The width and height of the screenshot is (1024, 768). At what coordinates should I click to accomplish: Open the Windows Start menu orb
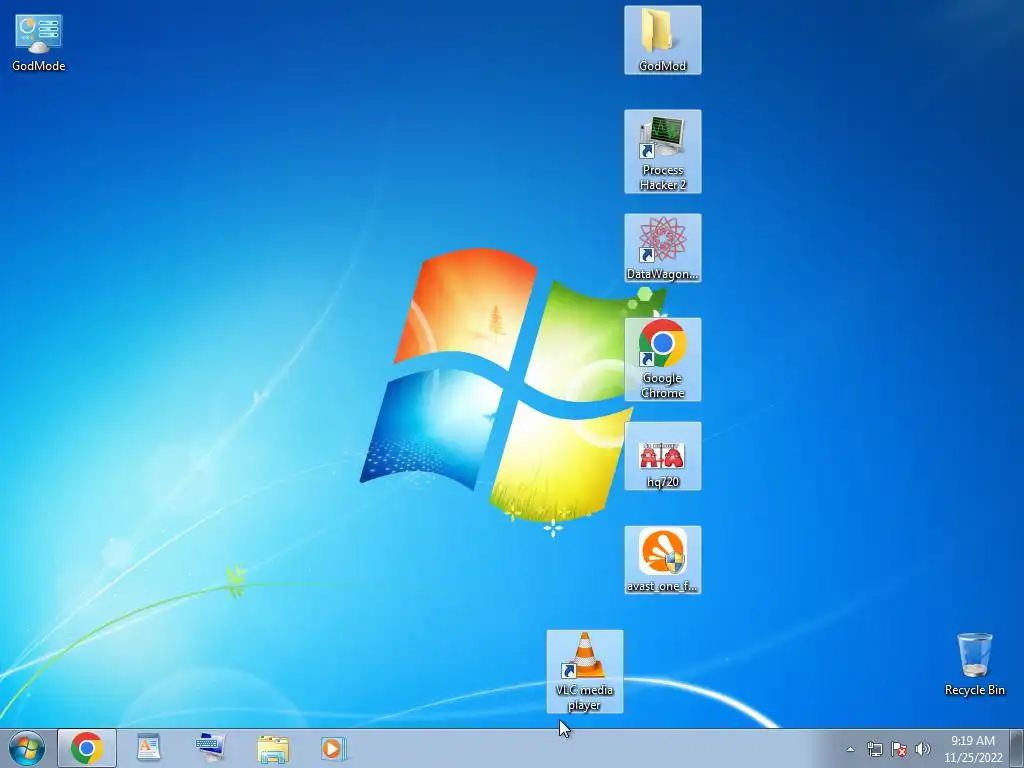point(27,748)
